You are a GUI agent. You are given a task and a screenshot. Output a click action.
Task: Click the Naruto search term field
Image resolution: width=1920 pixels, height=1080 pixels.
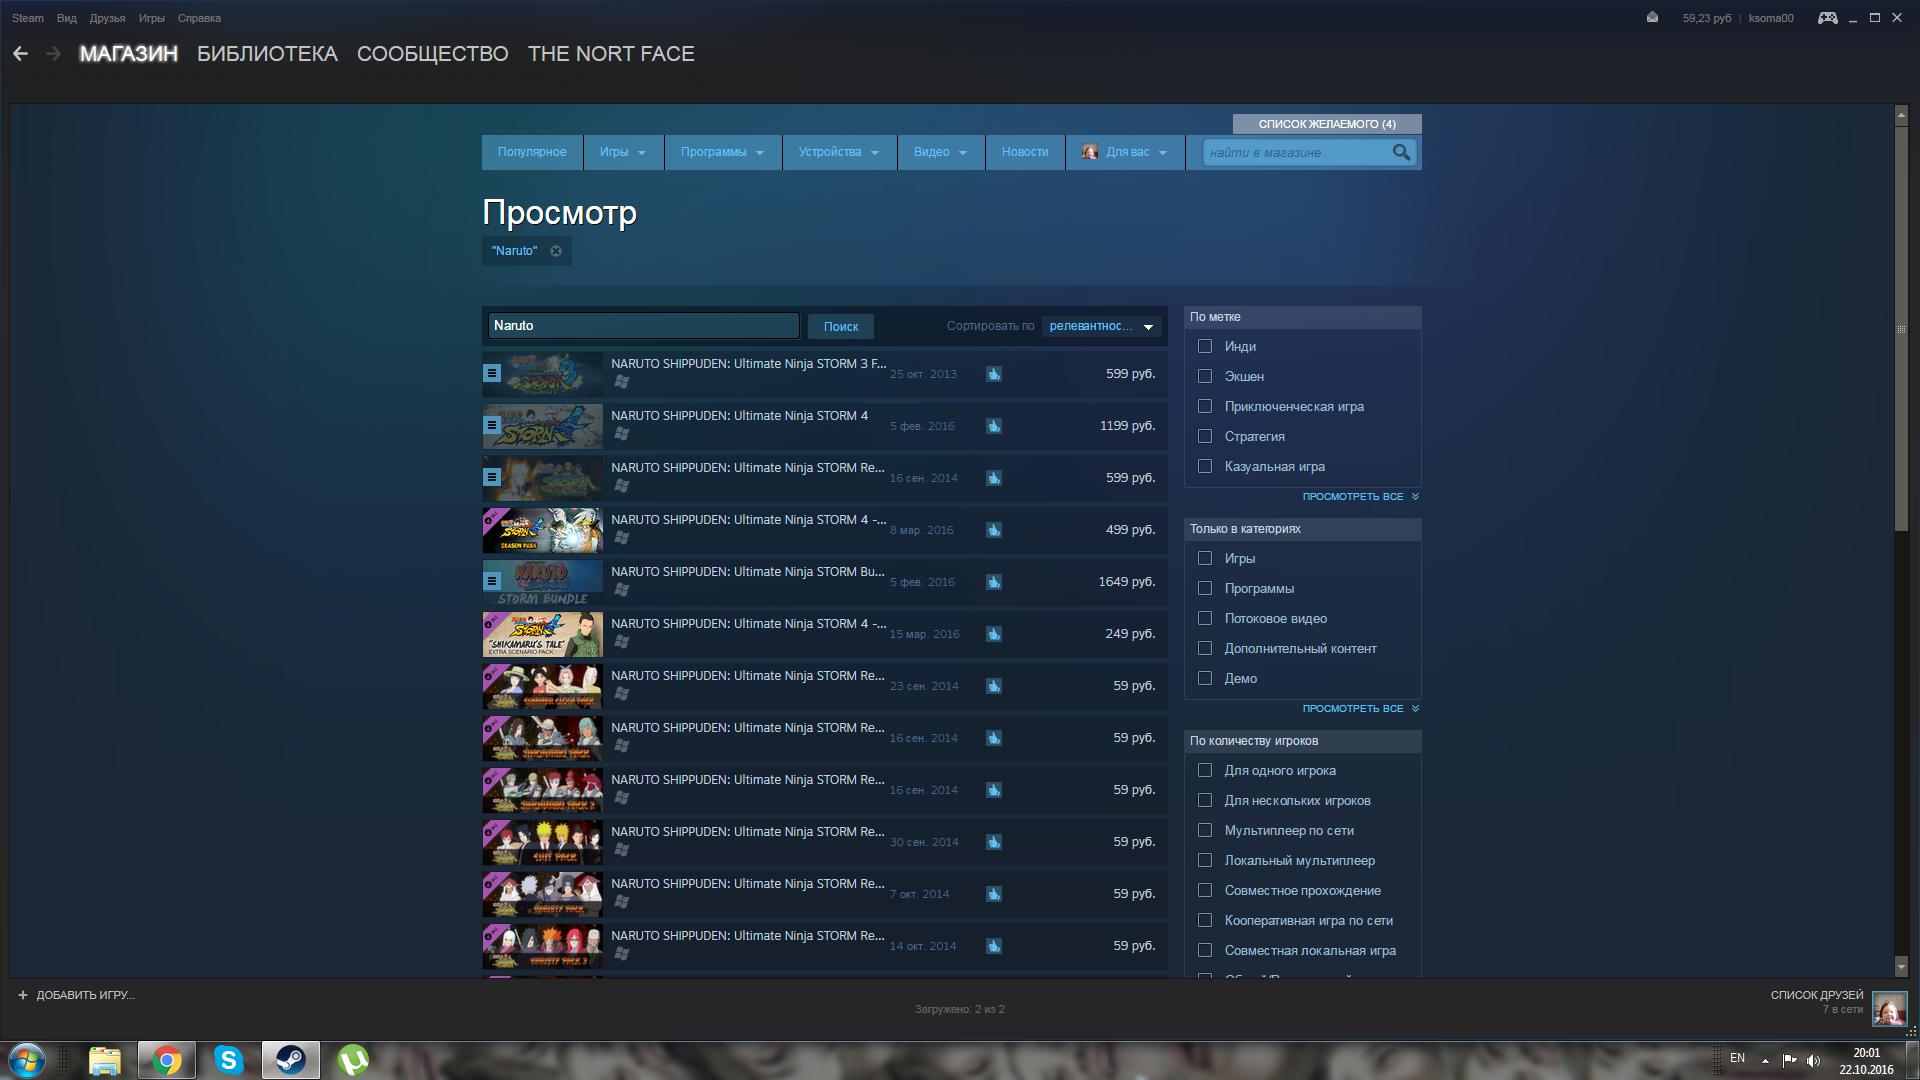(644, 326)
